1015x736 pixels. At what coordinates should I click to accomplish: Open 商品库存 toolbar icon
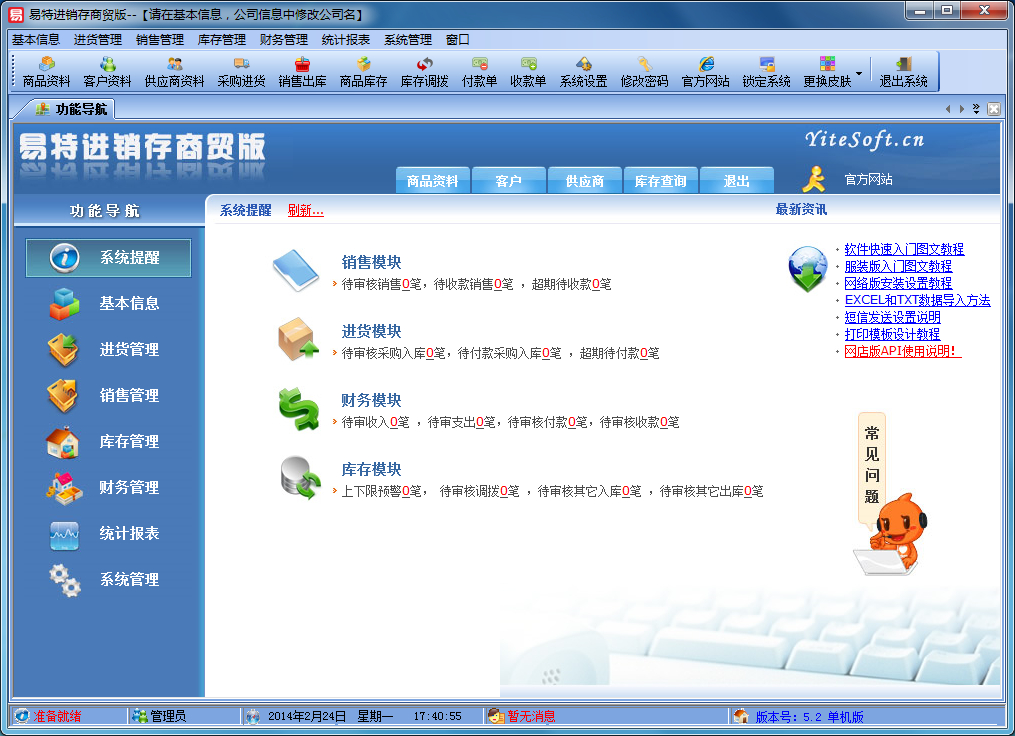point(363,72)
